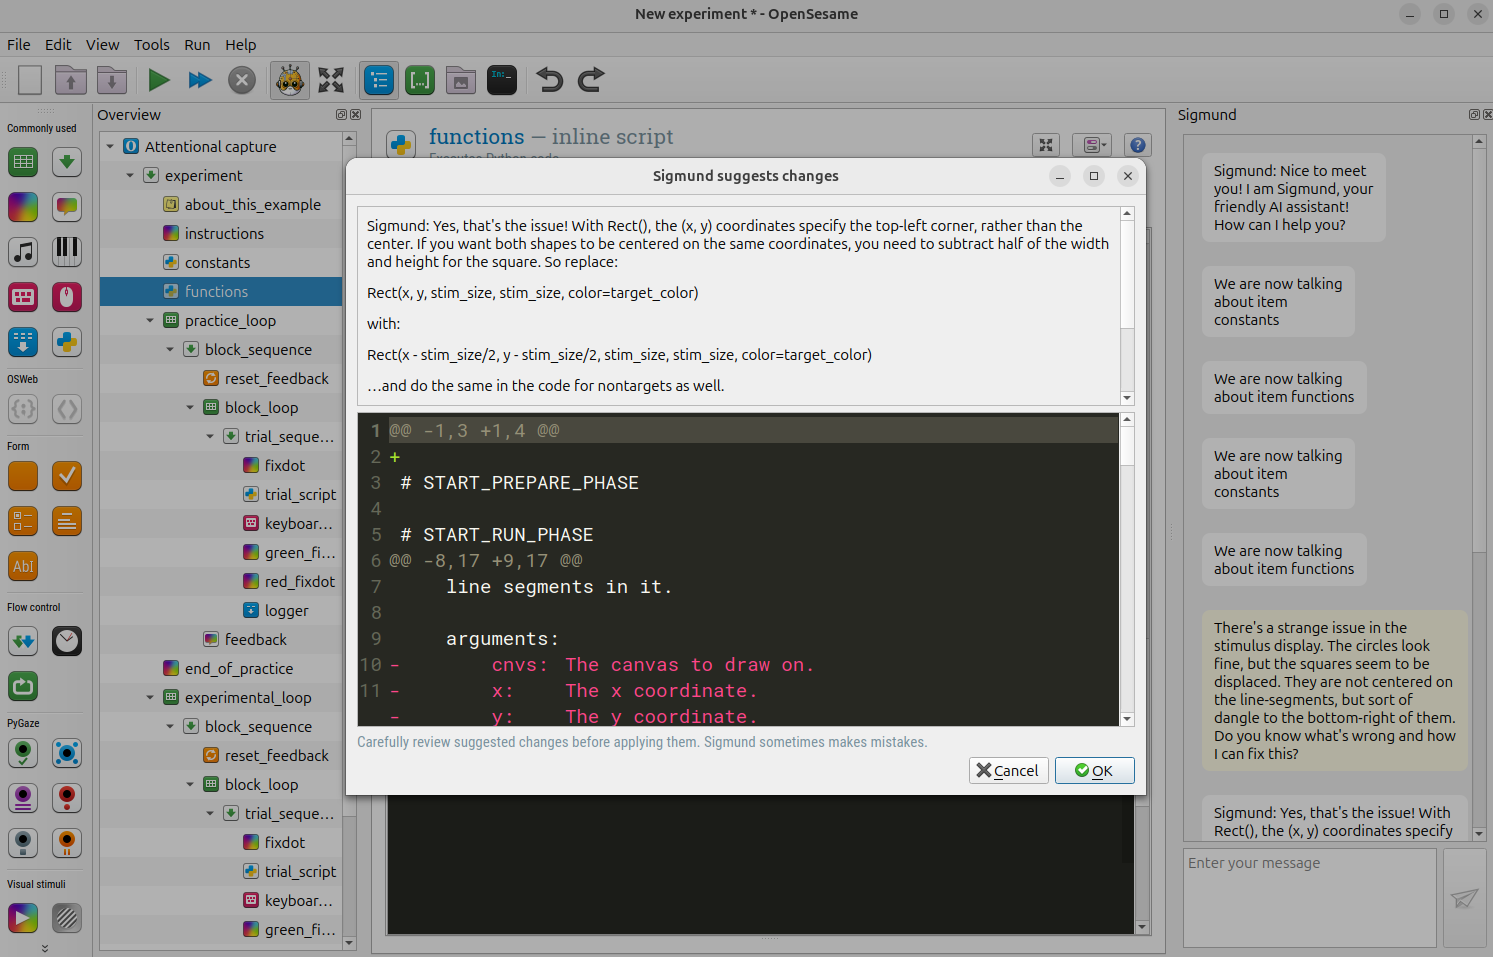
Task: Choose the synth piano keys item
Action: (67, 251)
